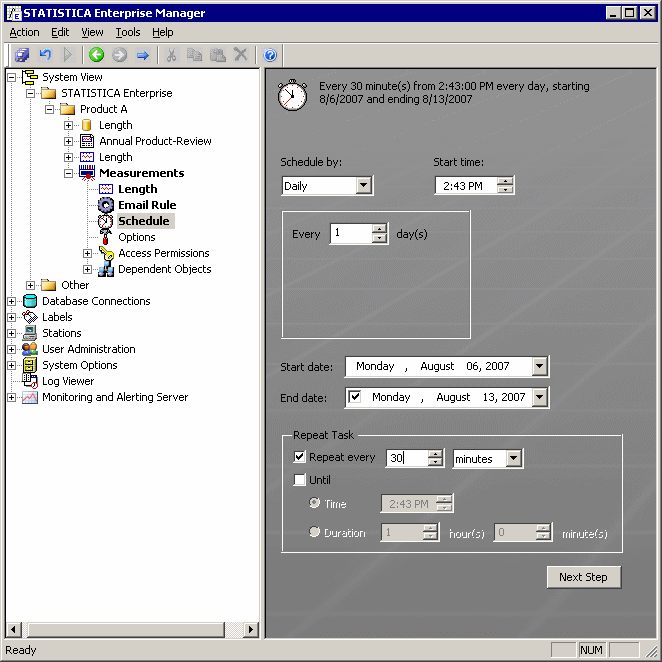Click the Repeat every spinner arrows
The width and height of the screenshot is (662, 662).
[x=435, y=458]
